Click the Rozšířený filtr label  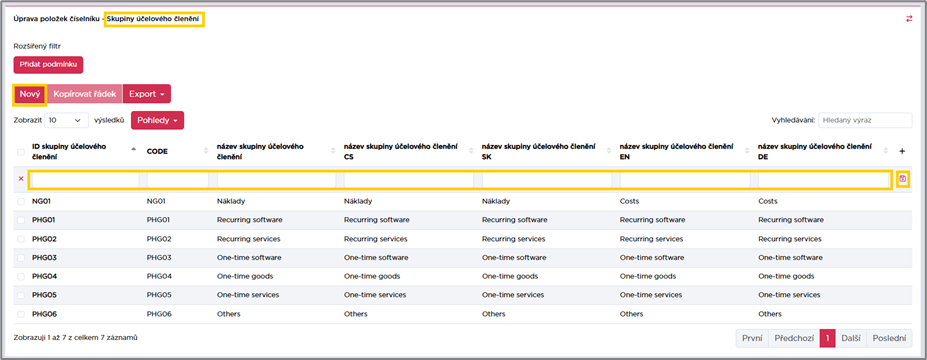(37, 46)
